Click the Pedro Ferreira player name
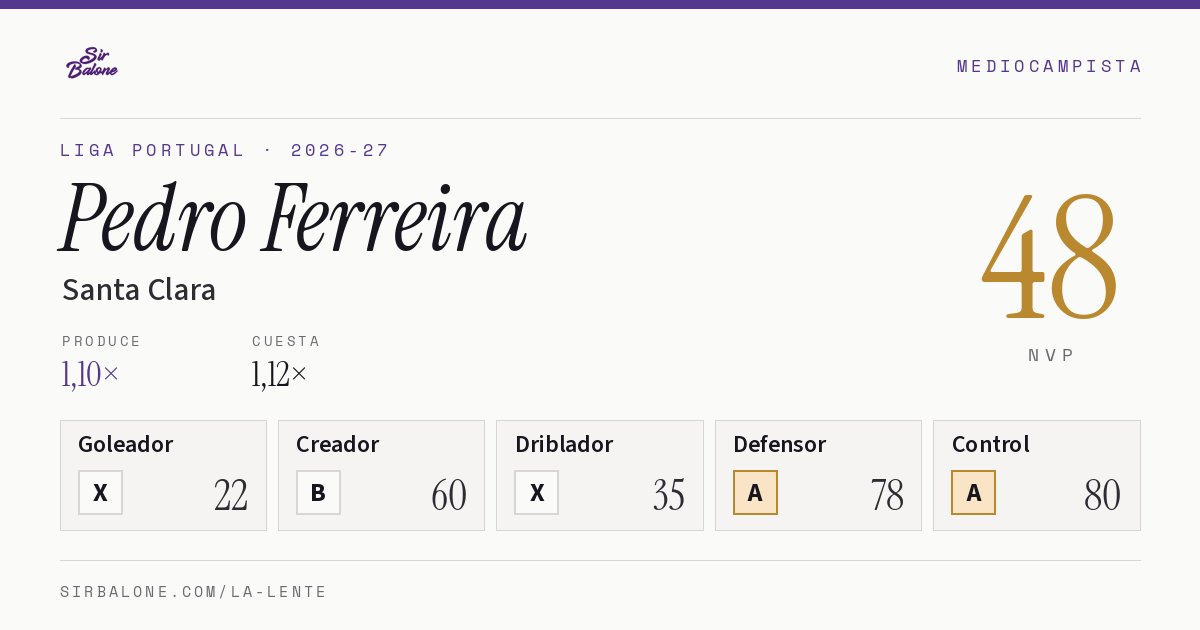 [x=293, y=218]
